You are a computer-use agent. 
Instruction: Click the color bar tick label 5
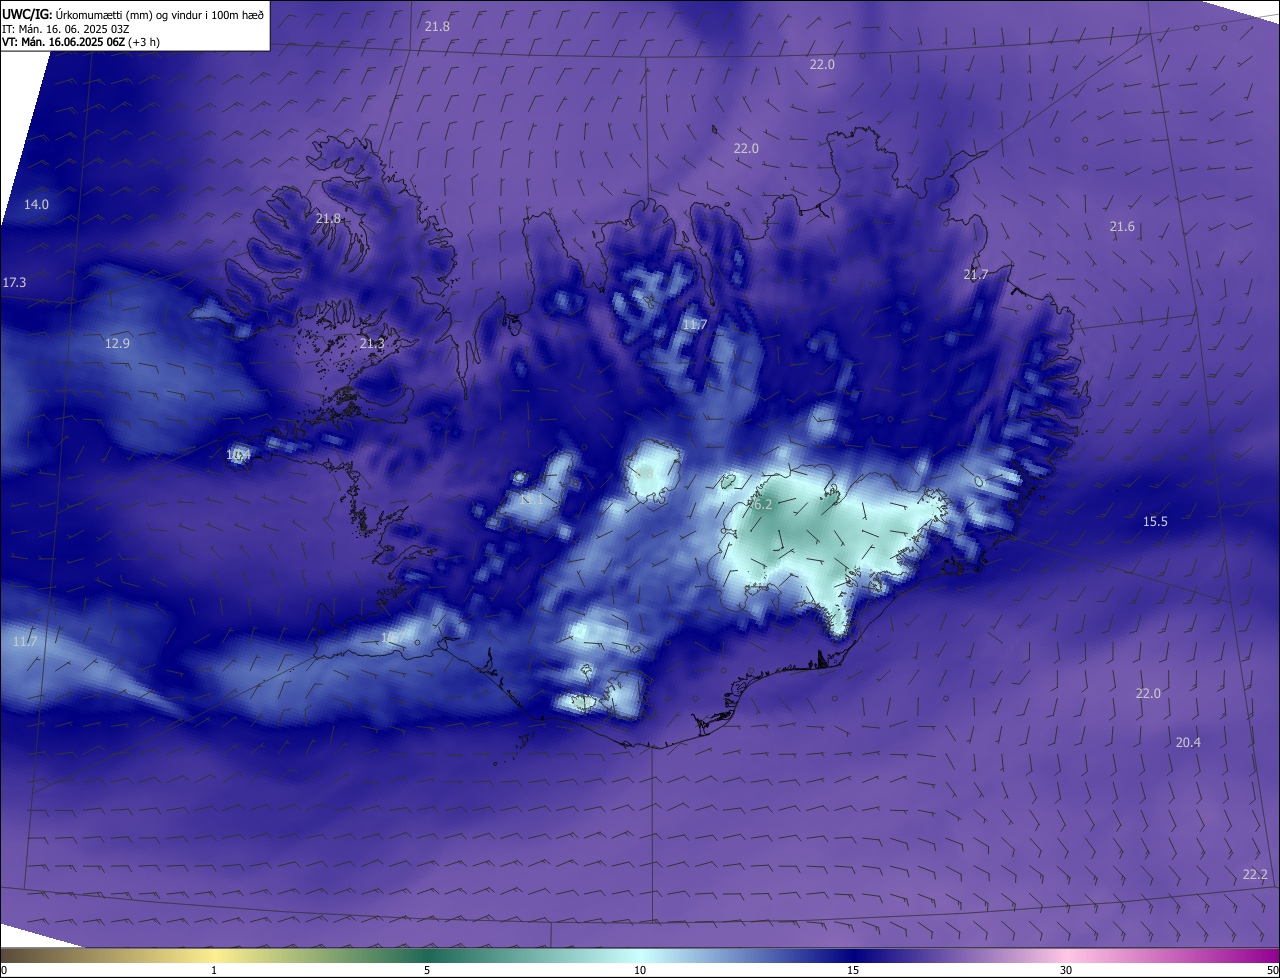click(427, 970)
